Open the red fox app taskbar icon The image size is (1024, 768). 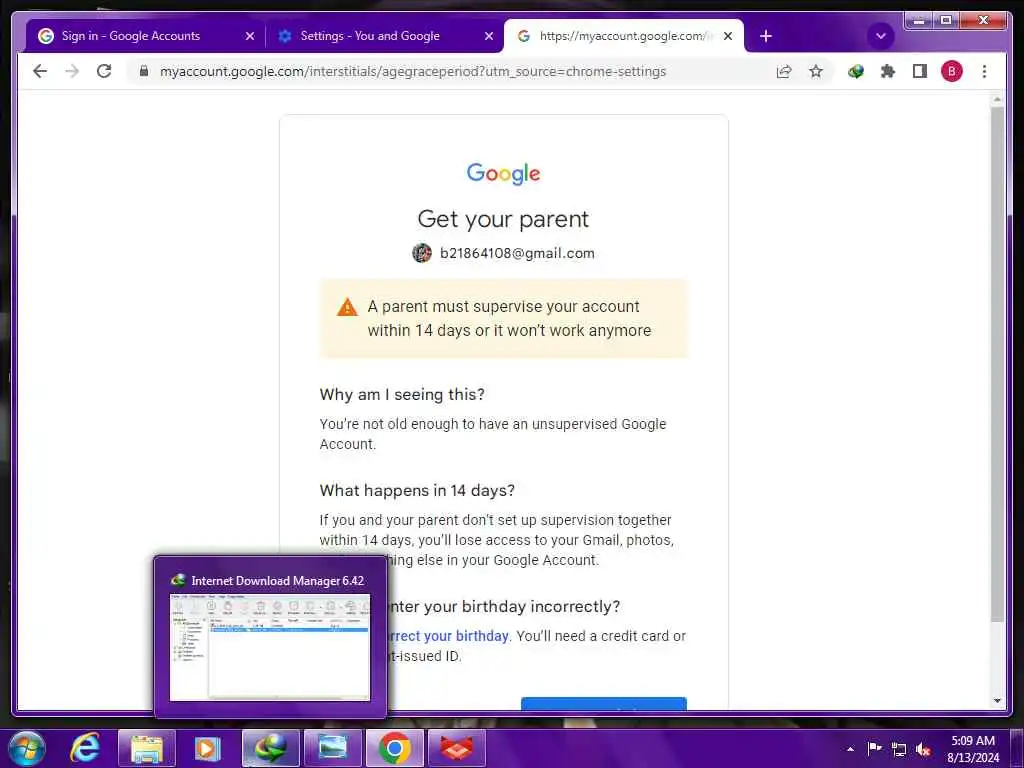(x=457, y=748)
